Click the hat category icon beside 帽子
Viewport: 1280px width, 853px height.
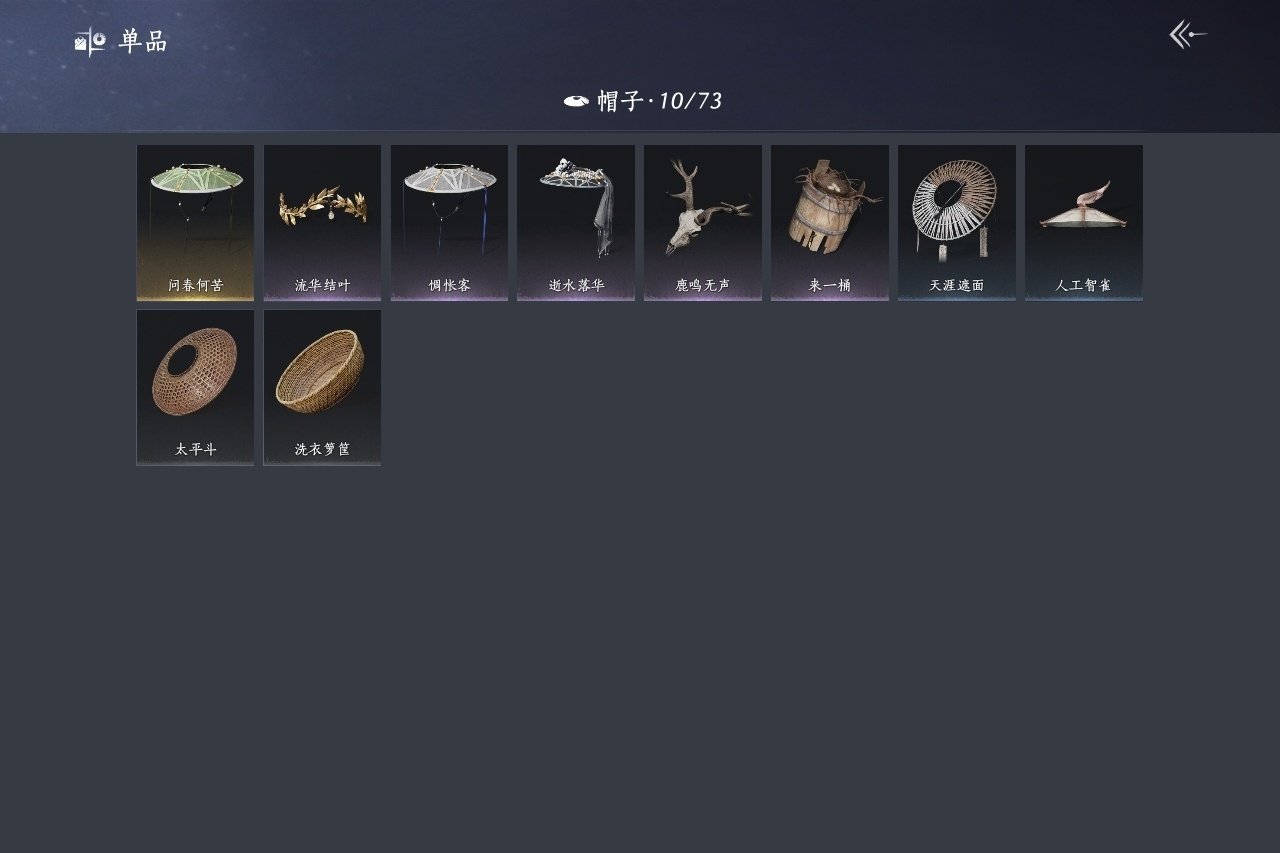click(576, 101)
